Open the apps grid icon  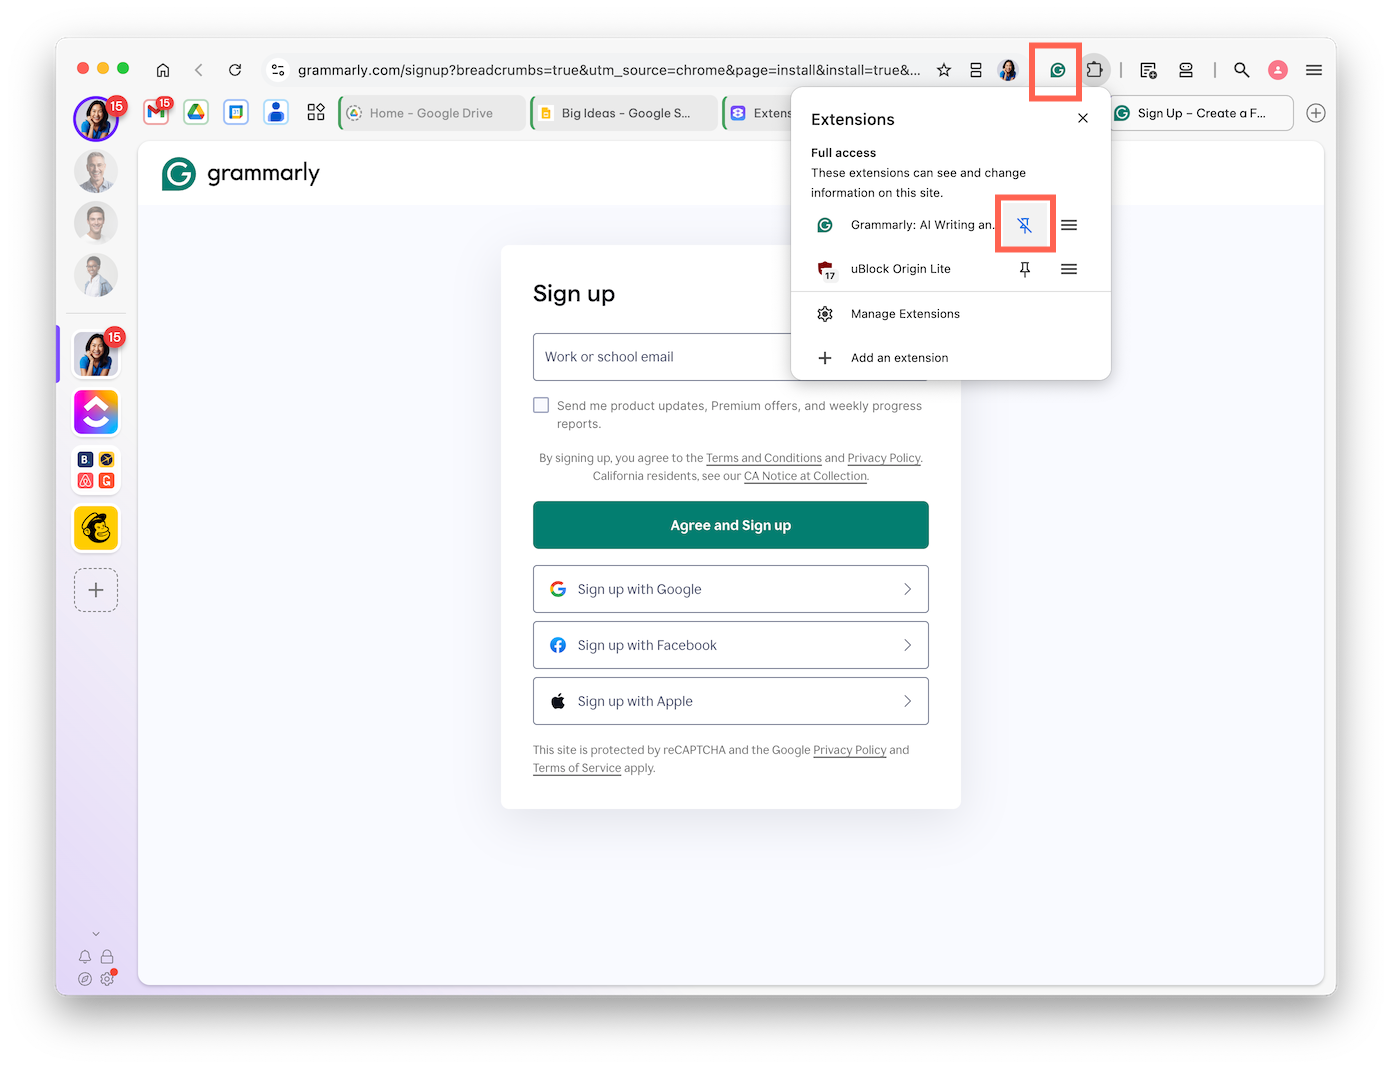coord(316,112)
